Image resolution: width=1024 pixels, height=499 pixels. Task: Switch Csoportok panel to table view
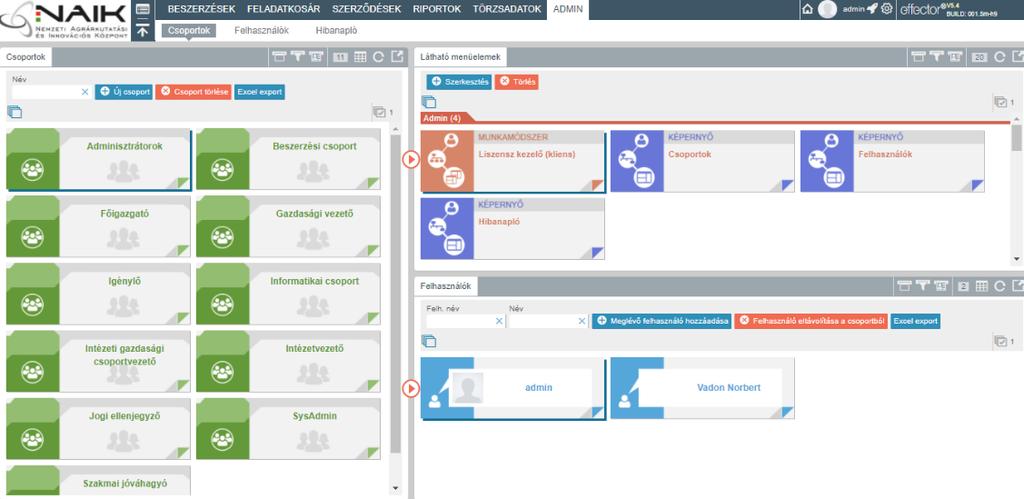pos(360,57)
